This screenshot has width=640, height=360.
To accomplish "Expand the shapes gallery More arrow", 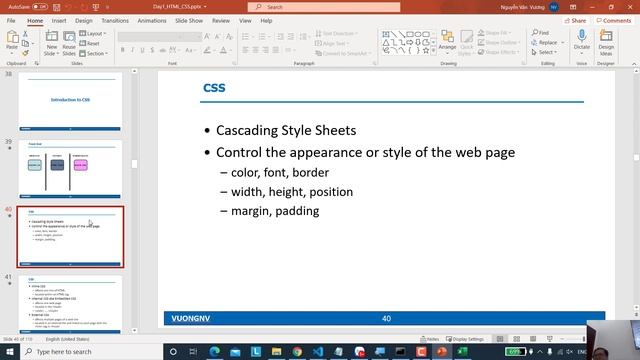I will (433, 51).
